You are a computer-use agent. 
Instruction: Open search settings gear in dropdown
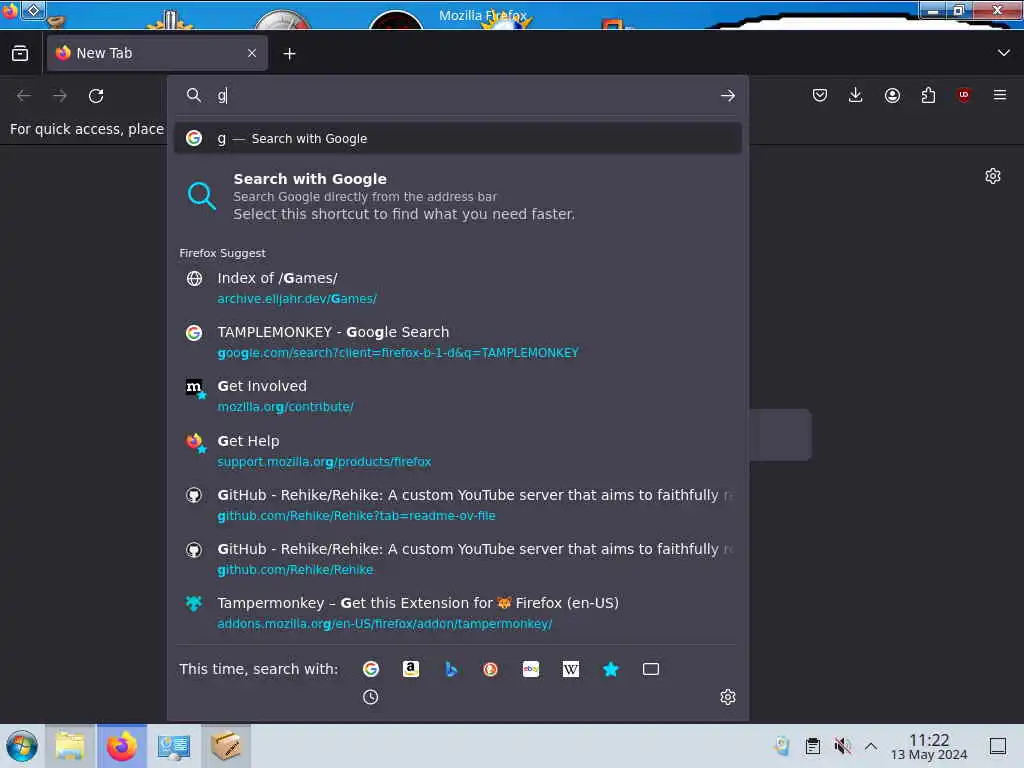(x=728, y=697)
